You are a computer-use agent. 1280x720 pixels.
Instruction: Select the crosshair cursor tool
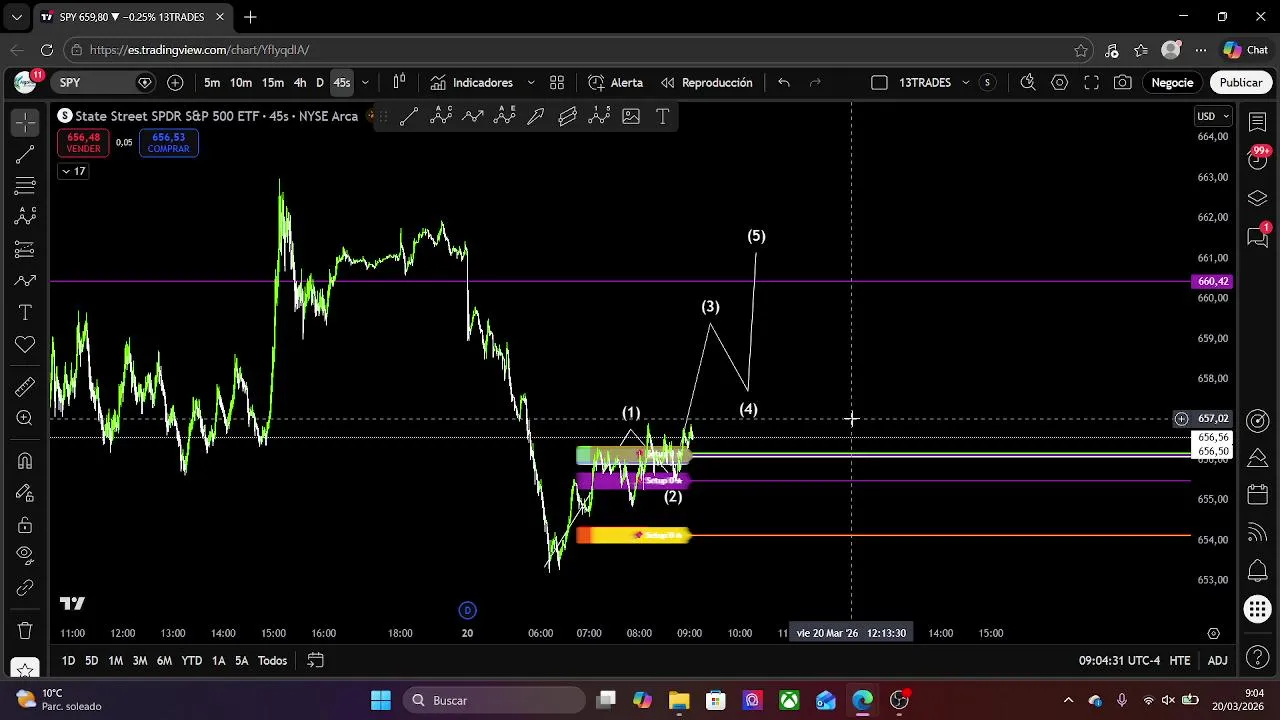pyautogui.click(x=25, y=122)
